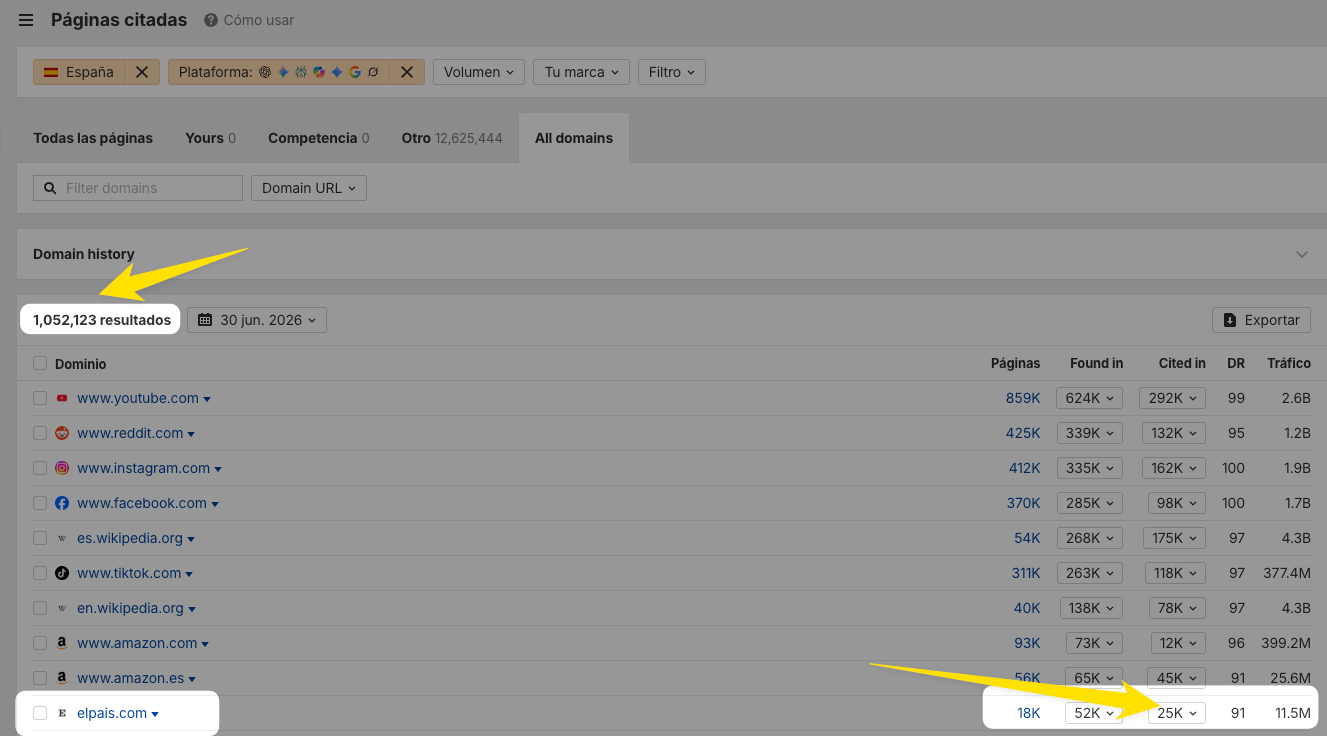Open elpais Cited in 25K dropdown
Image resolution: width=1327 pixels, height=736 pixels.
pos(1177,713)
